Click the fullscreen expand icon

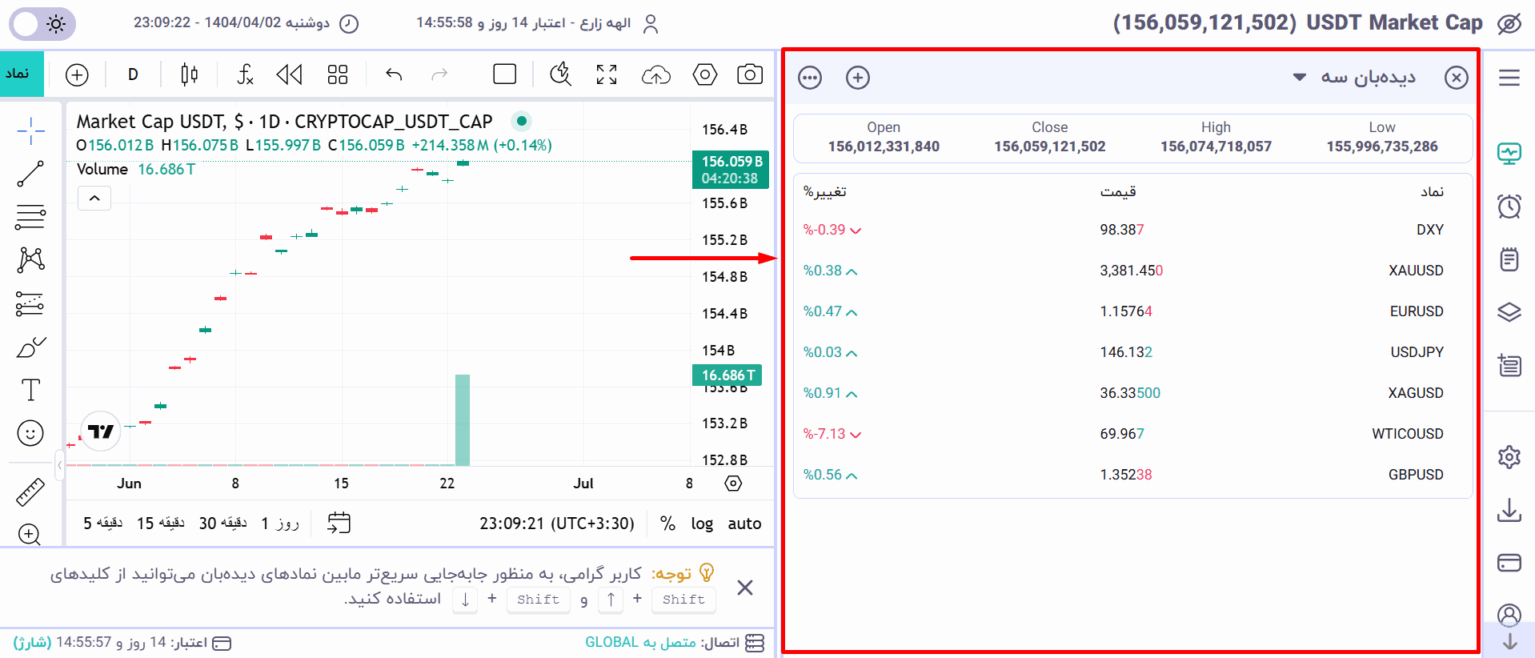pos(606,75)
